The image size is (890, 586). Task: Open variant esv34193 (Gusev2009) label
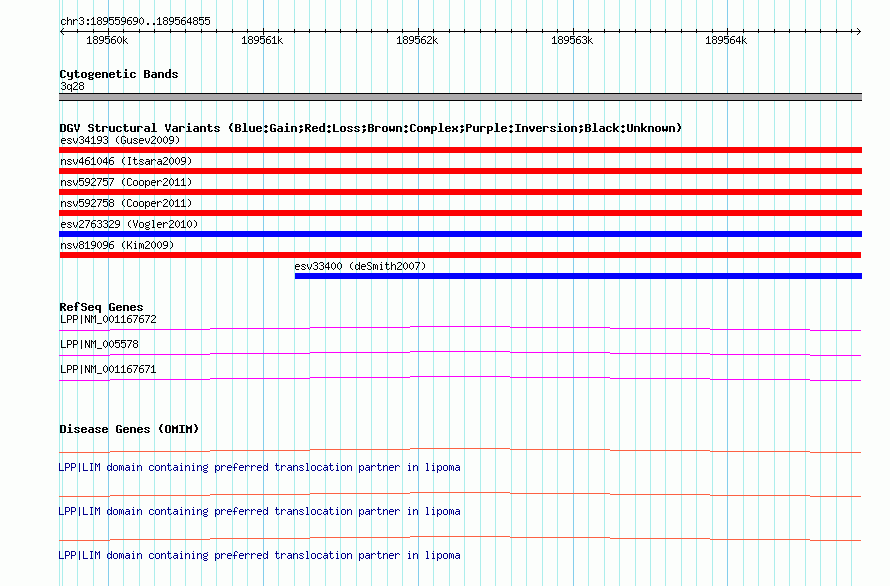(x=120, y=140)
